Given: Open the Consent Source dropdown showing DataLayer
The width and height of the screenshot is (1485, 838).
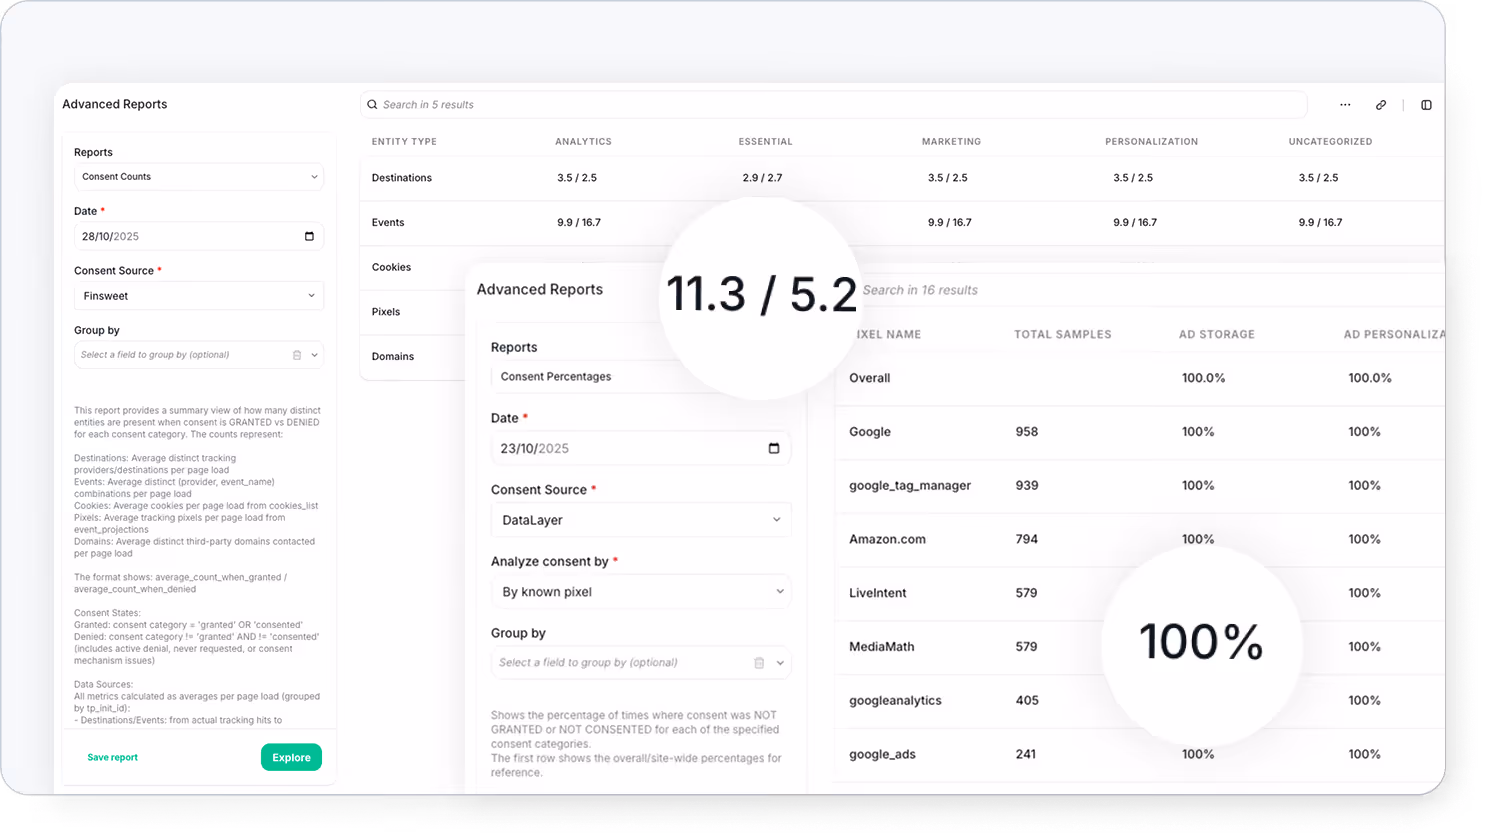Looking at the screenshot, I should coord(641,520).
